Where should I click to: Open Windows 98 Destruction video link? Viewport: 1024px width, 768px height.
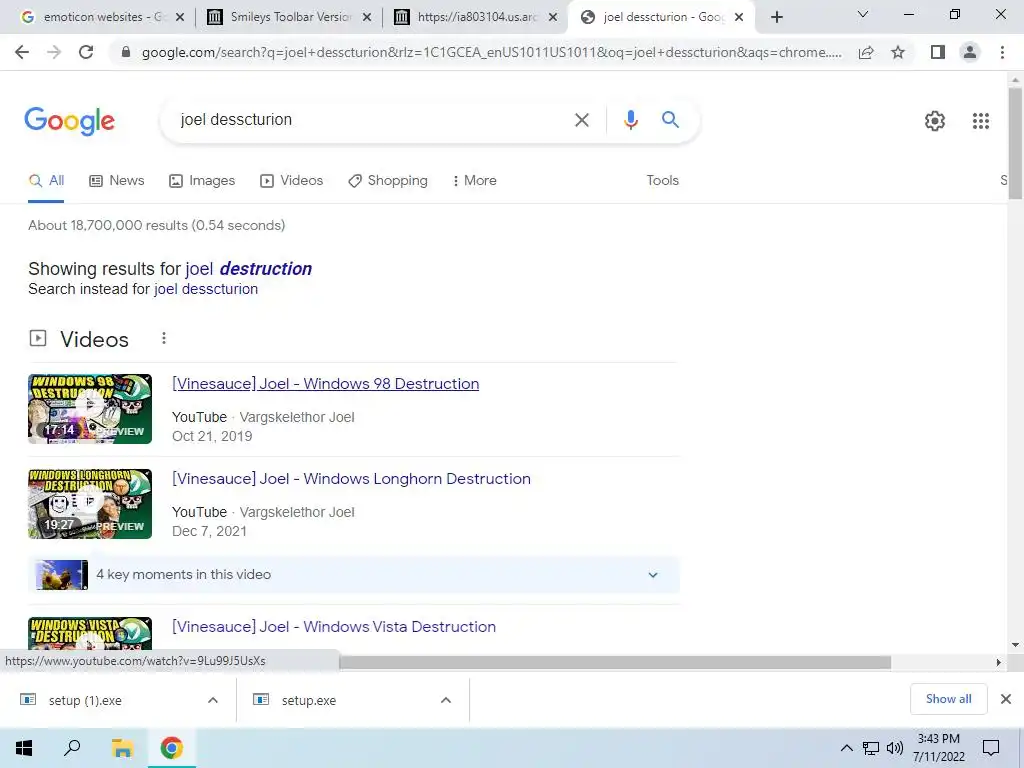pos(325,384)
